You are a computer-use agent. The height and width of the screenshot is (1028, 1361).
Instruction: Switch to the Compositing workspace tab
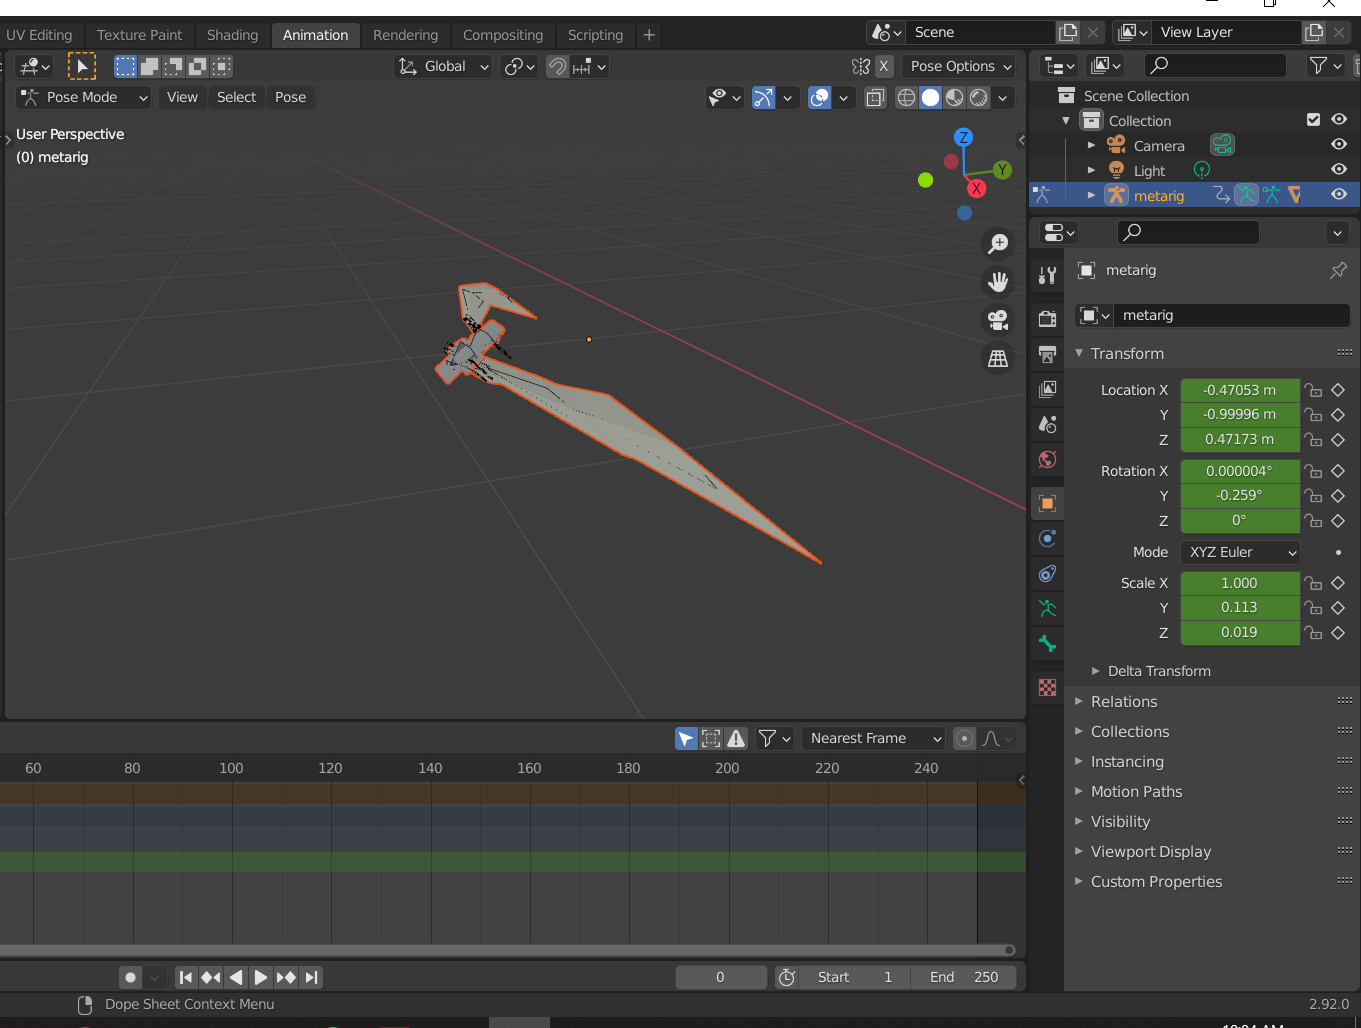coord(503,35)
